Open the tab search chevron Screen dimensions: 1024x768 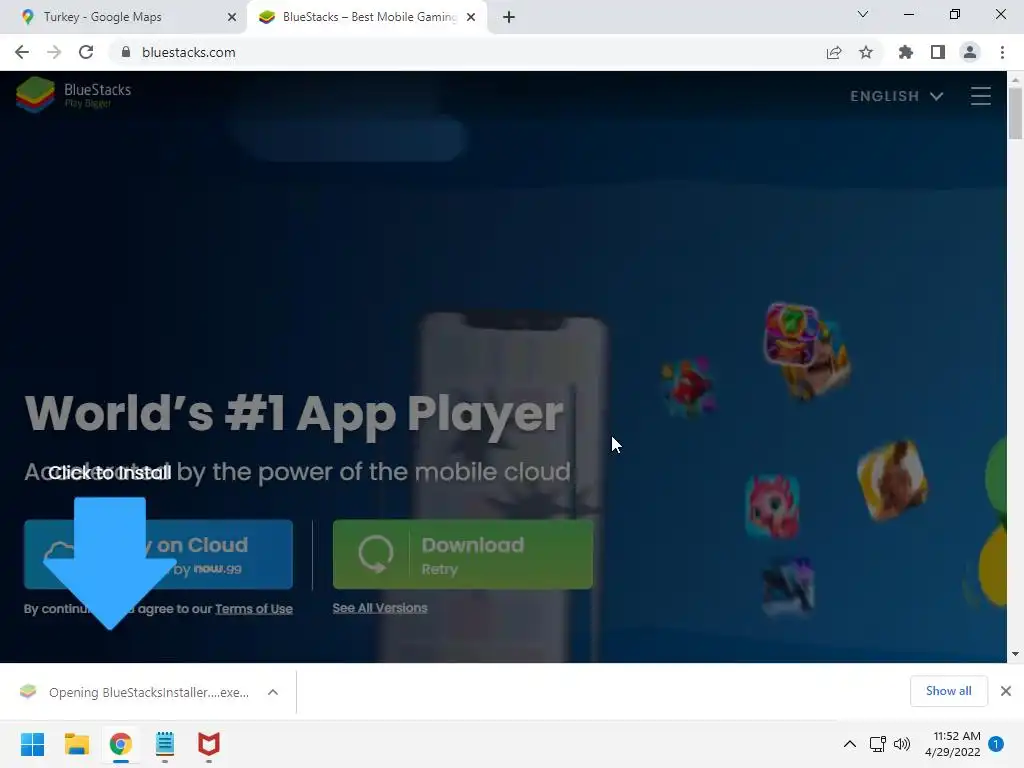(x=863, y=14)
